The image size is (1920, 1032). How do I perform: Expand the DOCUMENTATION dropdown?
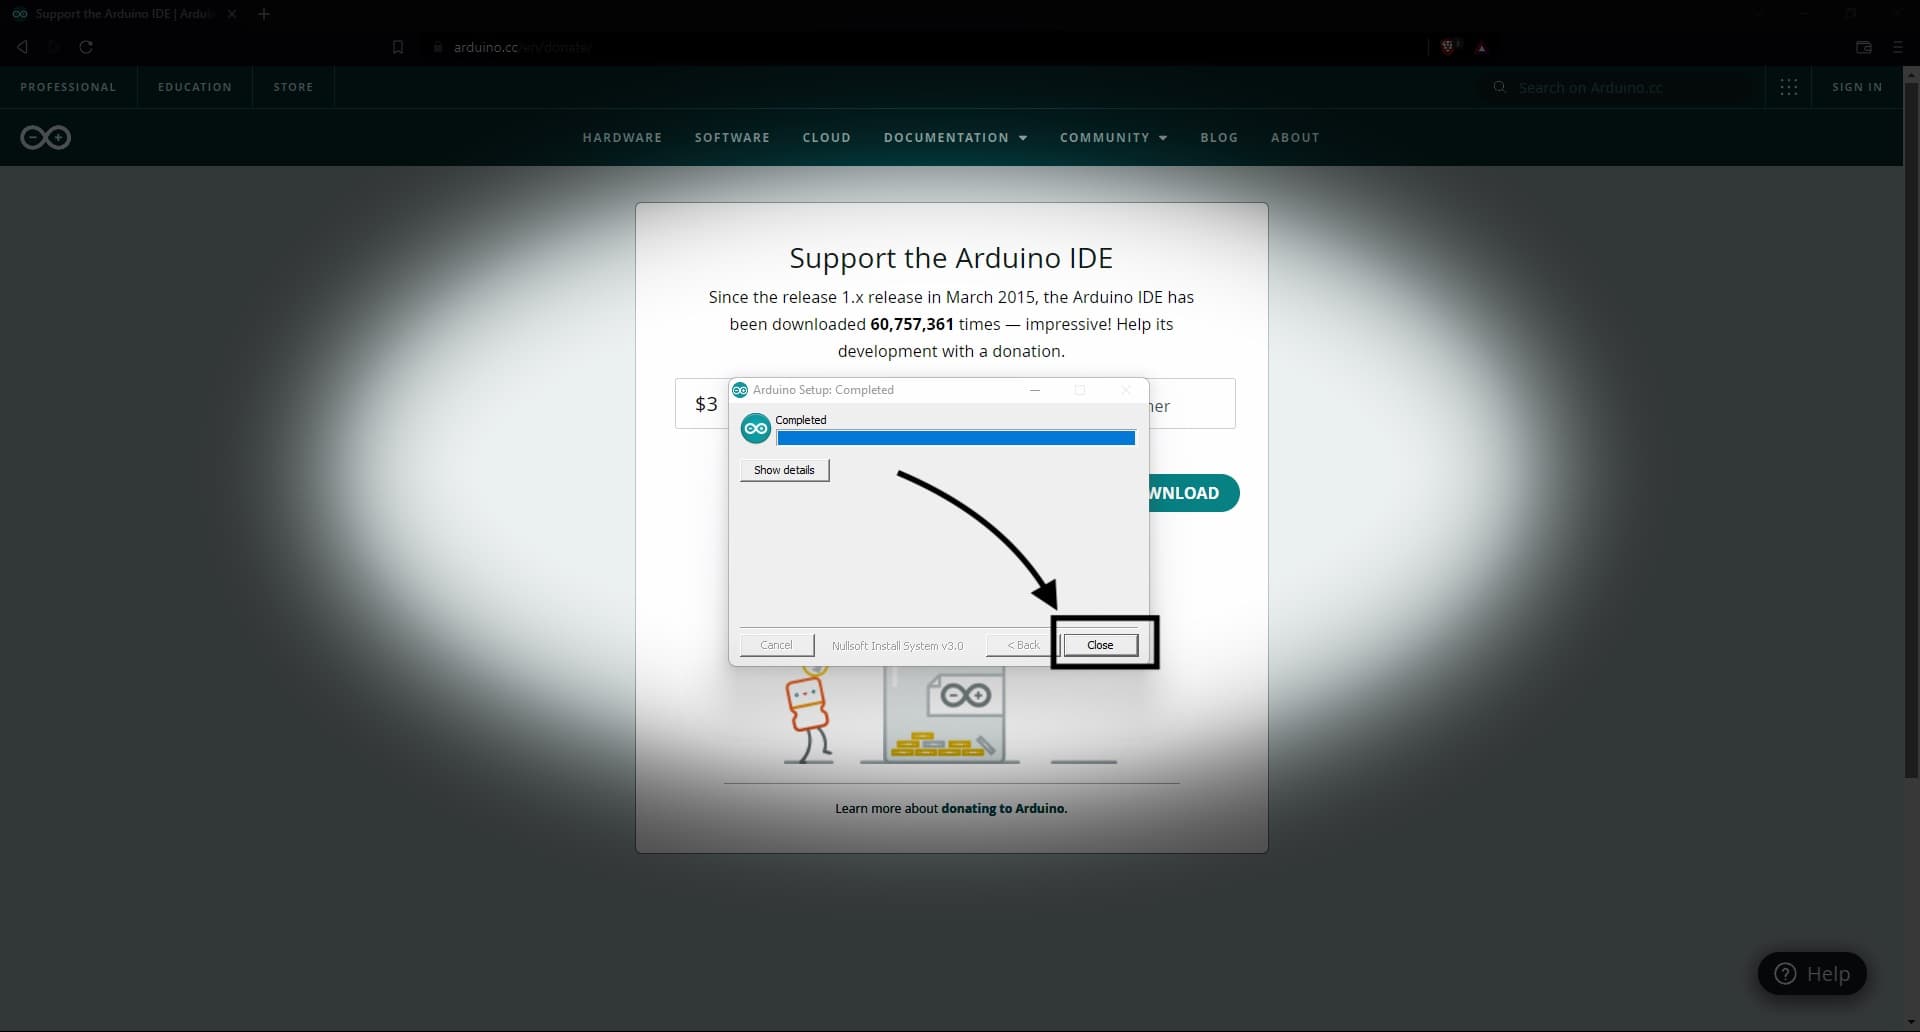(955, 138)
